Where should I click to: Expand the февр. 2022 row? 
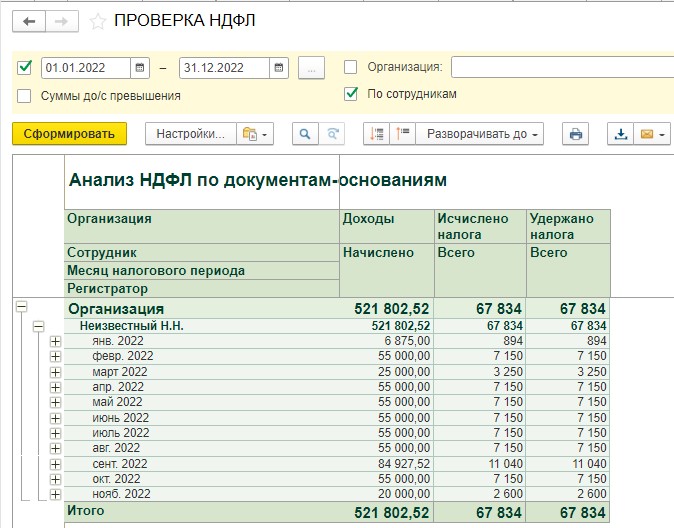pyautogui.click(x=55, y=356)
